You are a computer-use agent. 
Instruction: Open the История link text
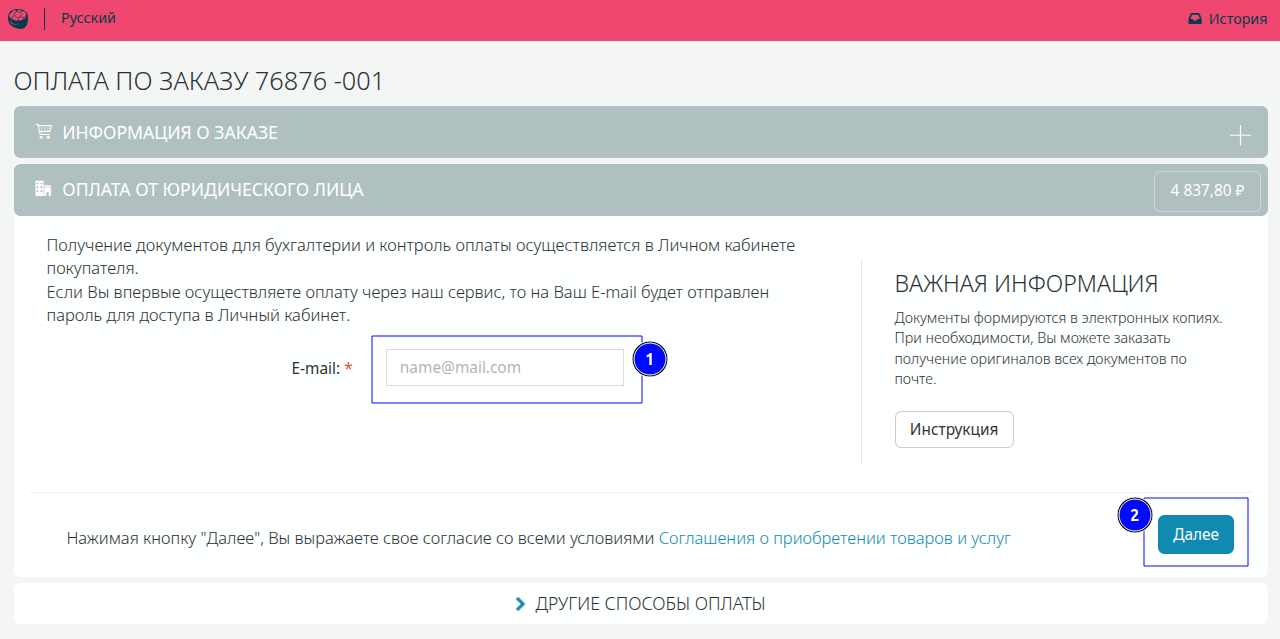[x=1238, y=19]
